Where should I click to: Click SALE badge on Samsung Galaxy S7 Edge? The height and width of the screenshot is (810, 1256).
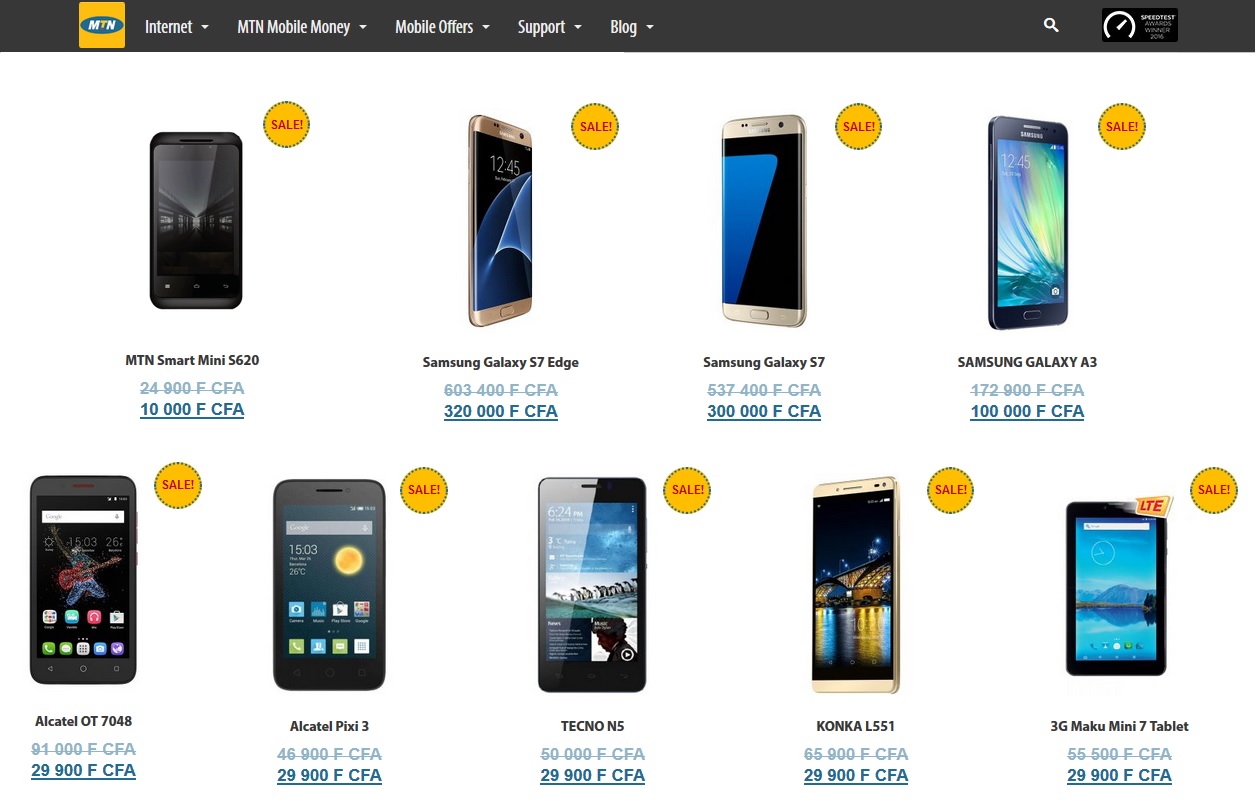coord(595,127)
